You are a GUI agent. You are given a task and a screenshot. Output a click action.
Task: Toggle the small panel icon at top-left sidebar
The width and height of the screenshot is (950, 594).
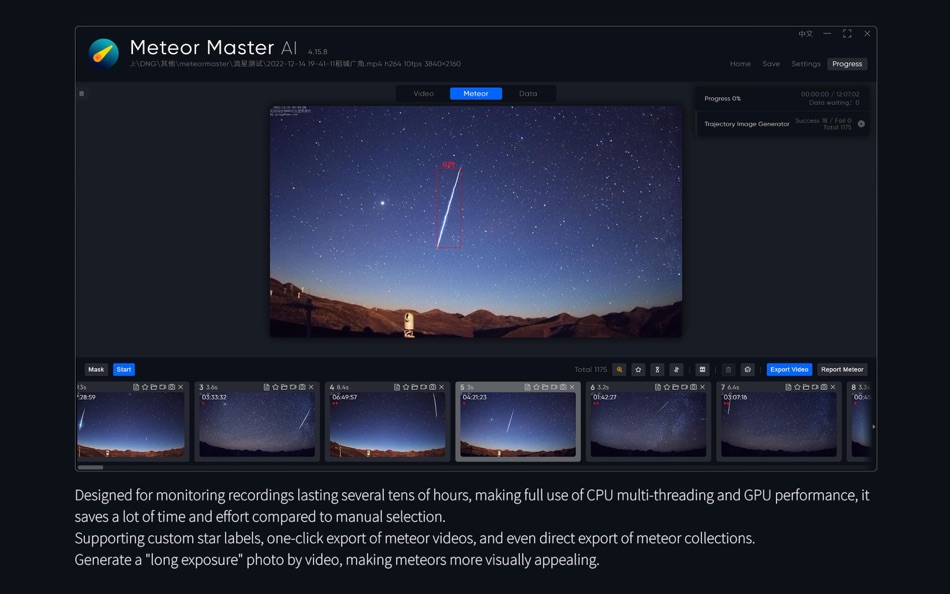[81, 93]
